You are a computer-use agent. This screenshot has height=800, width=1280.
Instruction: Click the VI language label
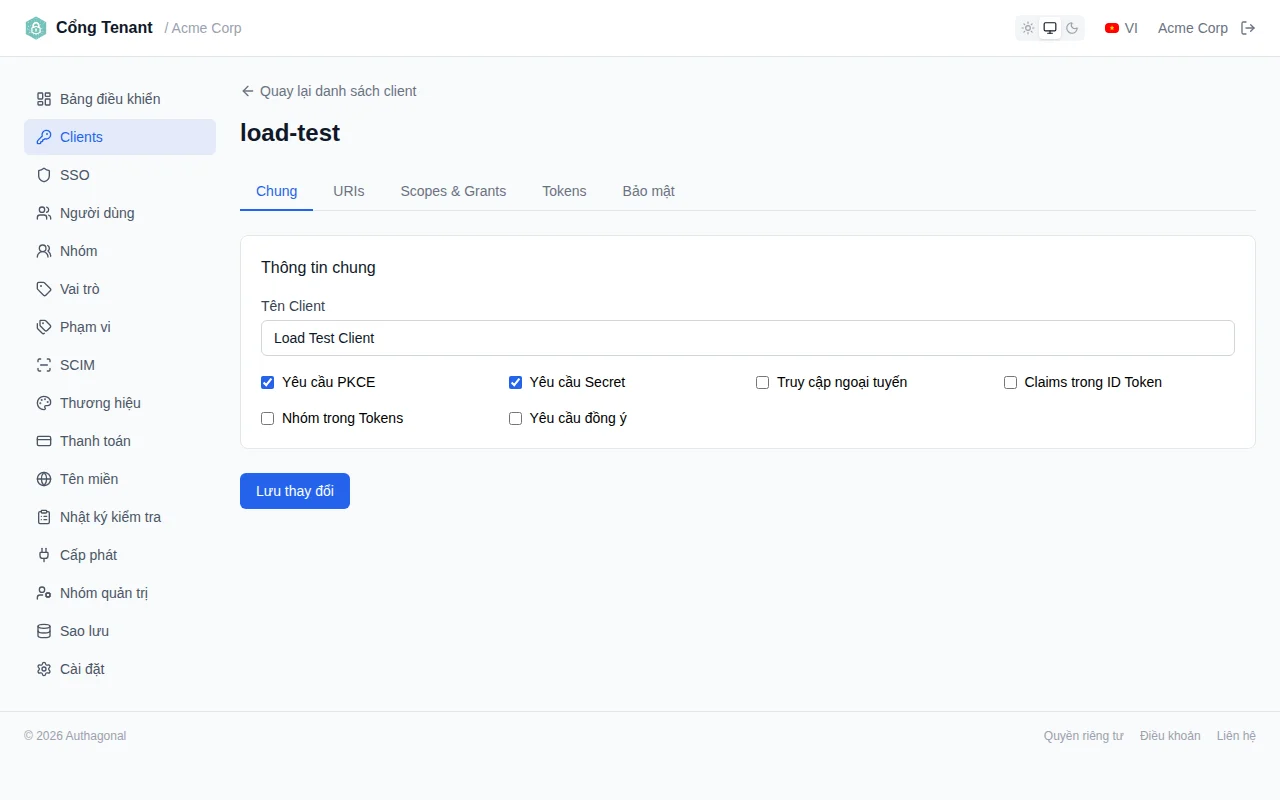tap(1131, 28)
